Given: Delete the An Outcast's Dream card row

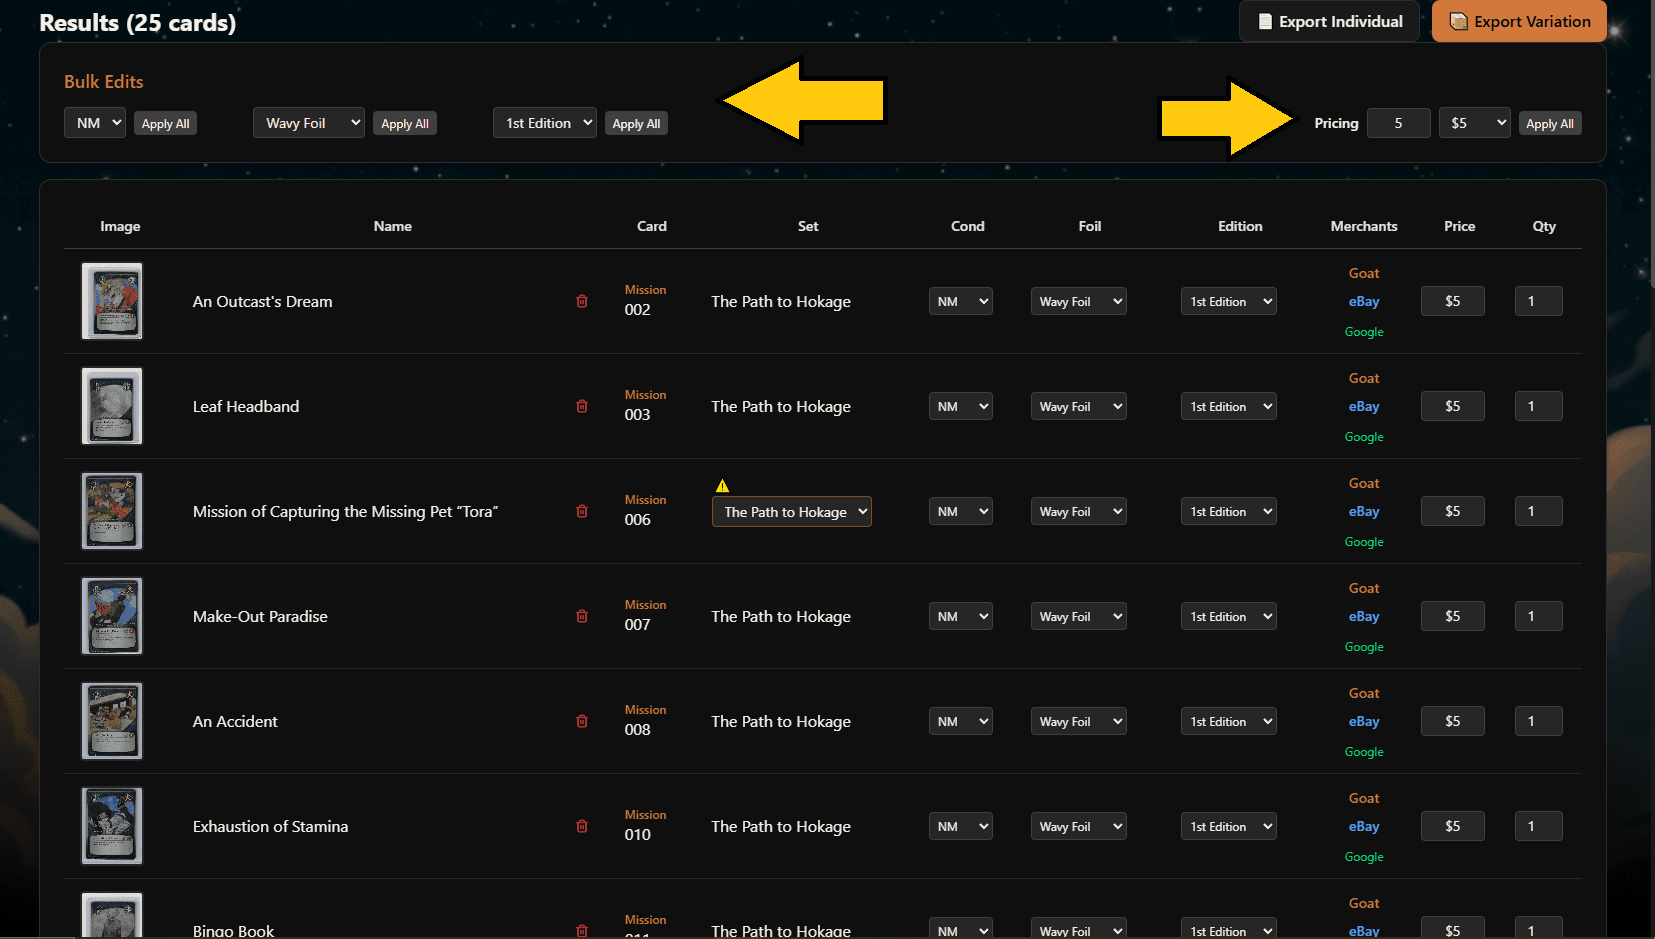Looking at the screenshot, I should coord(582,301).
